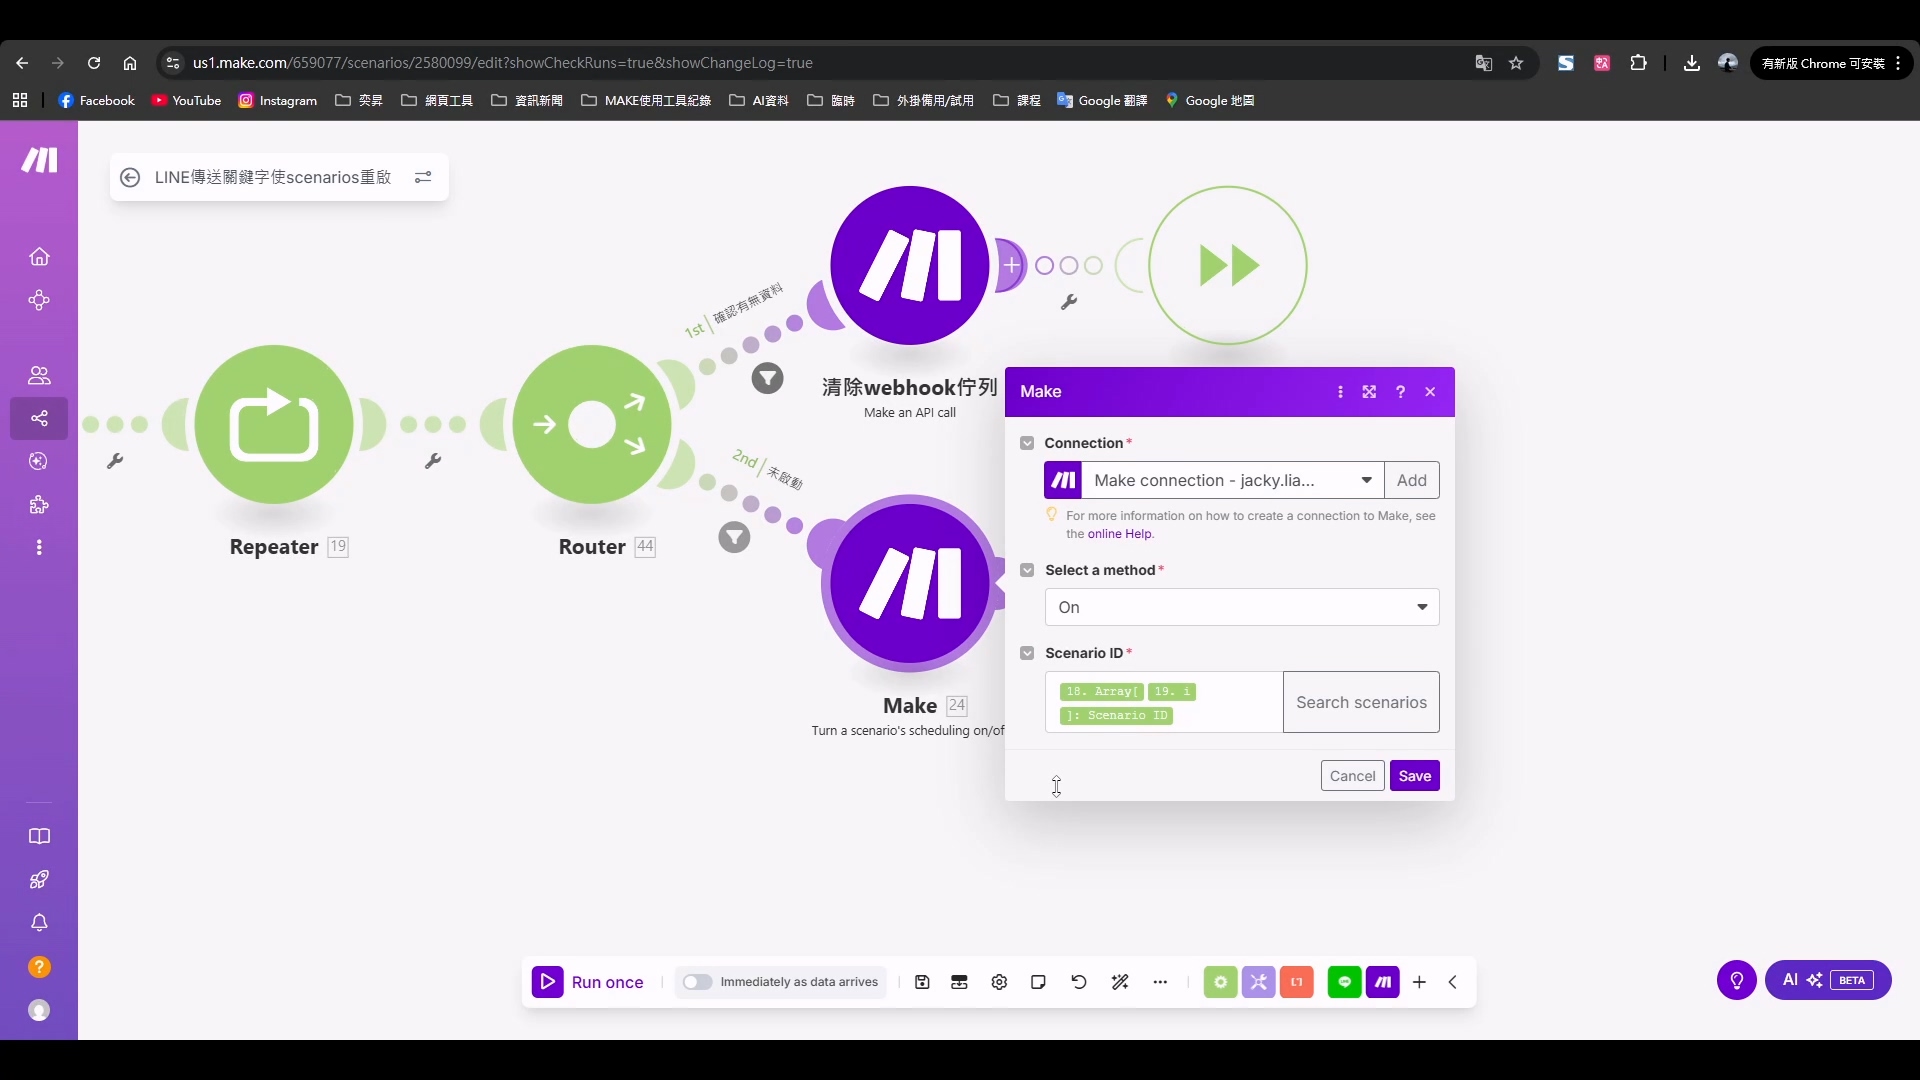
Task: Collapse the favorites toolbar with the chevron
Action: click(1452, 982)
